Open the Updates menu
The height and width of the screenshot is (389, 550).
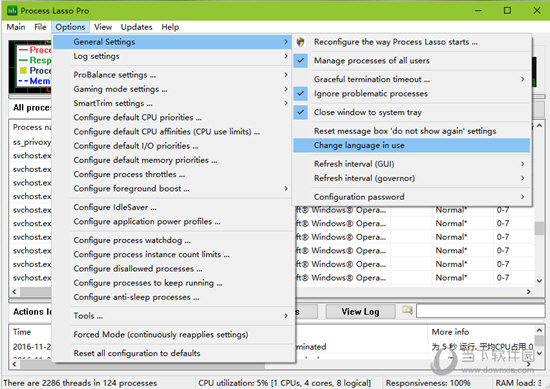136,27
